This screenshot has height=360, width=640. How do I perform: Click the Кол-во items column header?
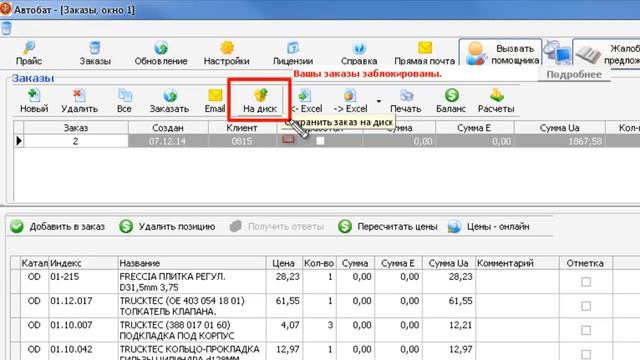(319, 263)
